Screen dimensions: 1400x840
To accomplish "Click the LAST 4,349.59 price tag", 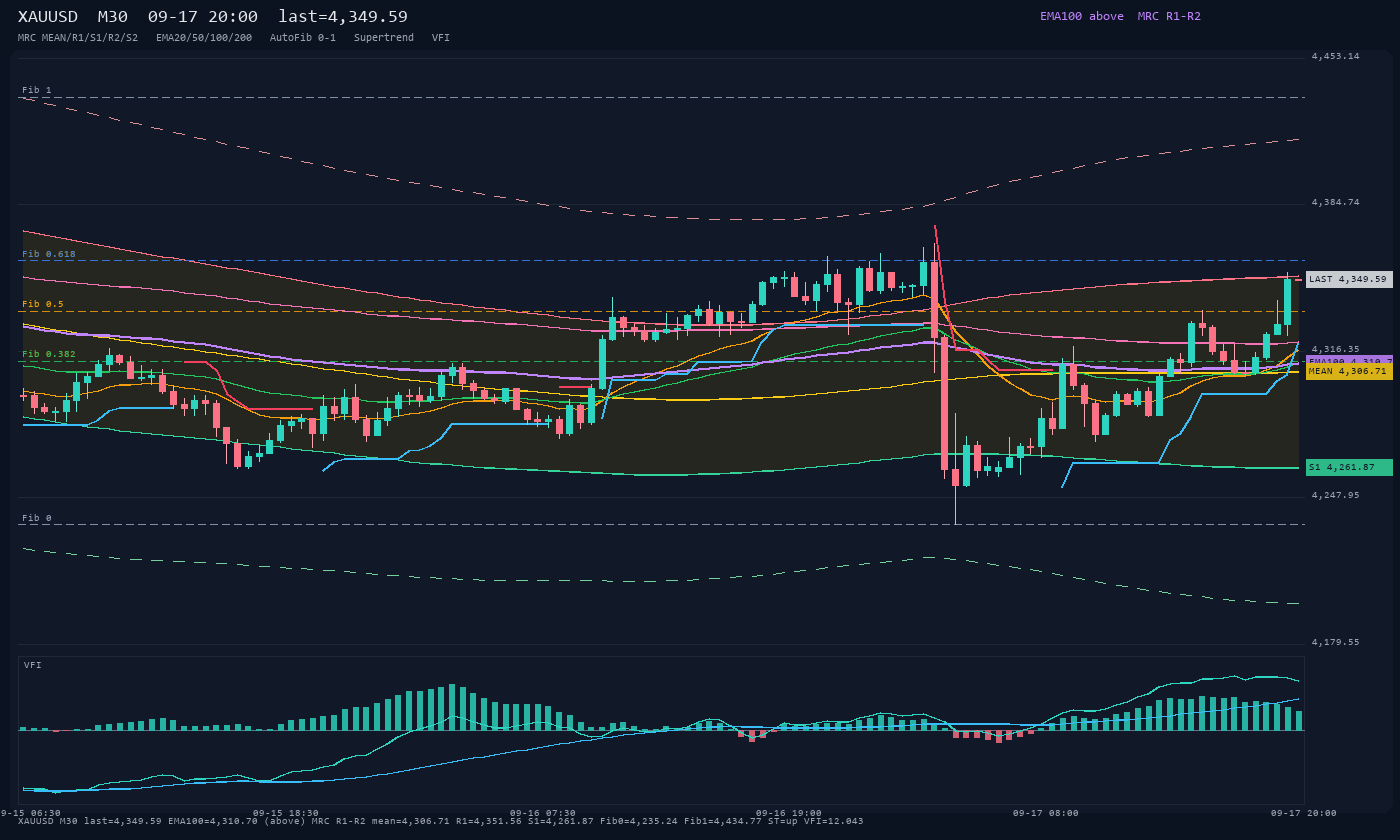I will pos(1349,279).
